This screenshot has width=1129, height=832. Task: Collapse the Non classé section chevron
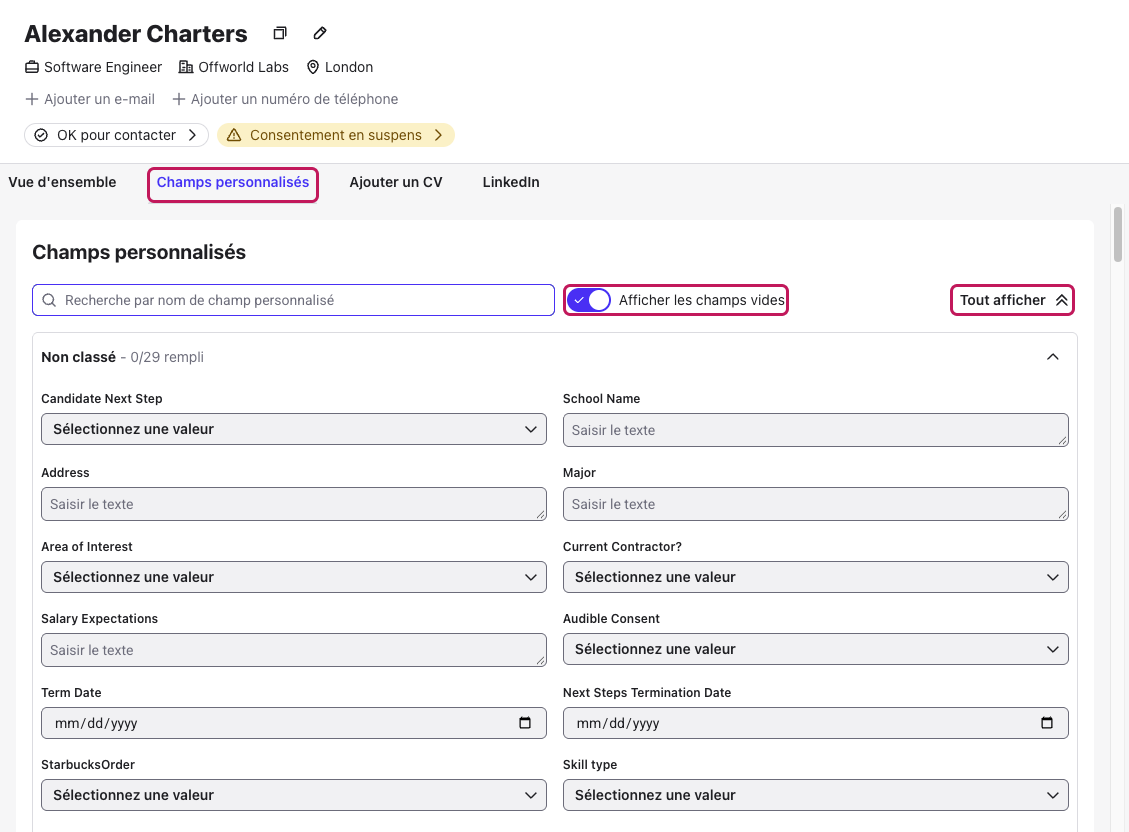click(1053, 357)
